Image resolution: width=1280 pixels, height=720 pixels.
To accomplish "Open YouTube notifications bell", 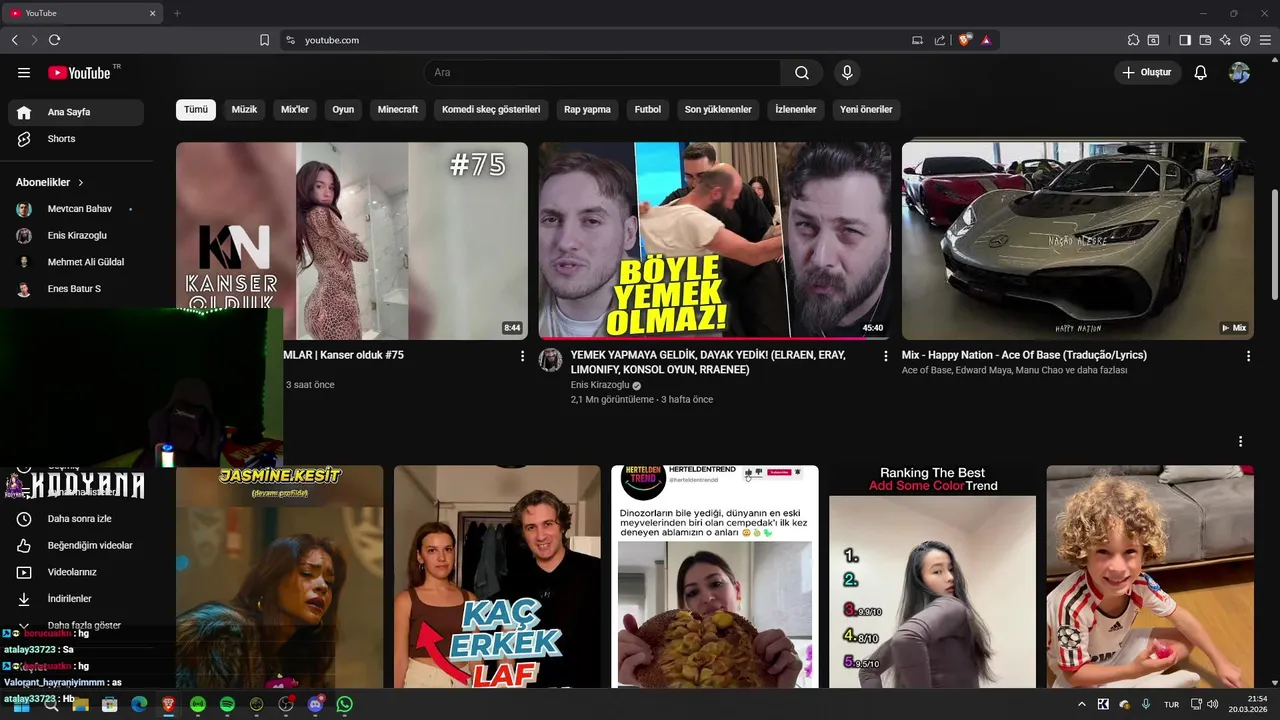I will click(1201, 73).
